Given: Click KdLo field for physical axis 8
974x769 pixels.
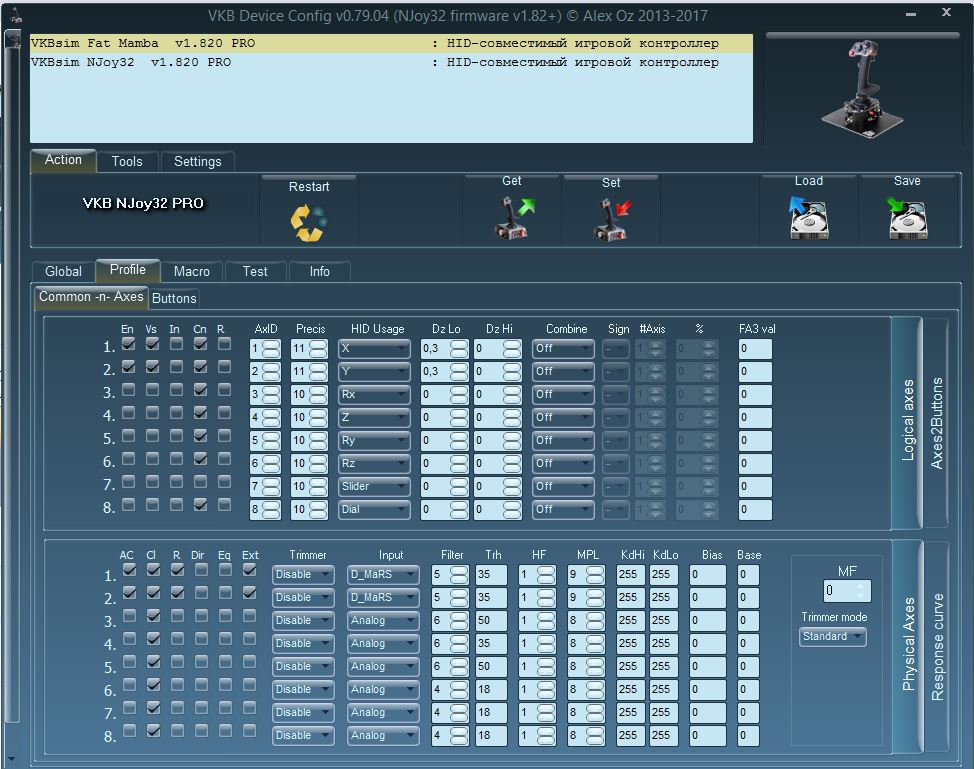Looking at the screenshot, I should coord(663,735).
